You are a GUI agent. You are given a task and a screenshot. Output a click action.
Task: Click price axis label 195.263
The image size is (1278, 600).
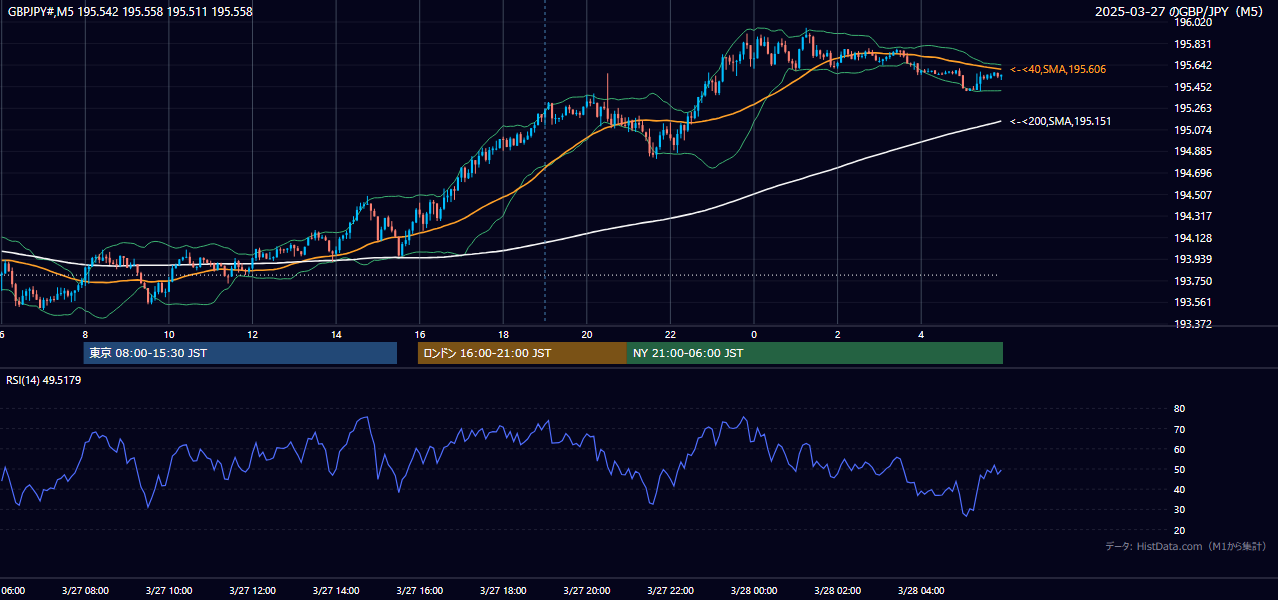1192,108
